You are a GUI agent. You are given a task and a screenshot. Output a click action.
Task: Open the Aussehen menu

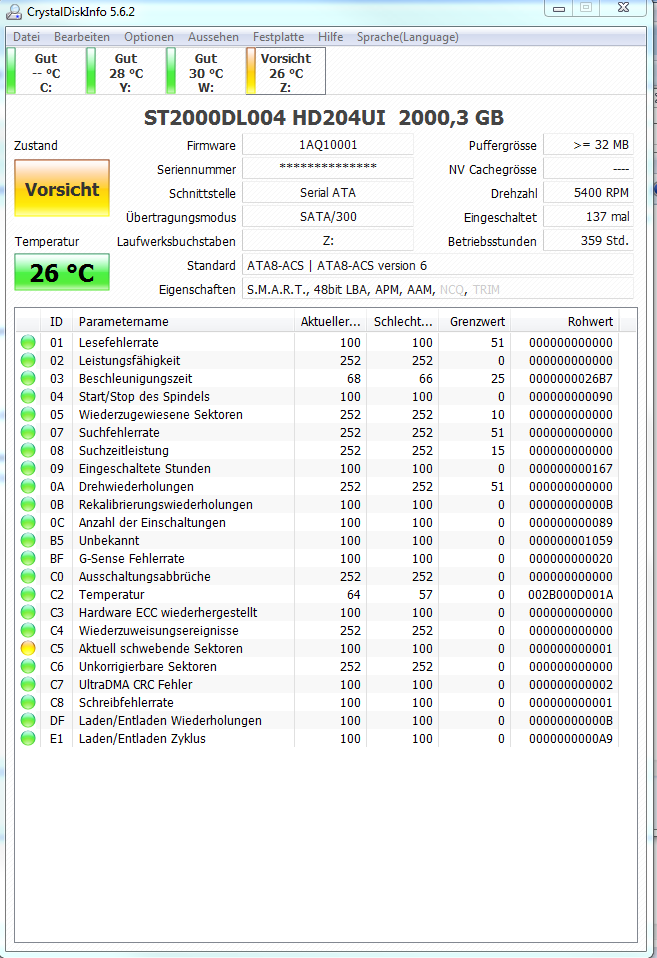click(213, 37)
